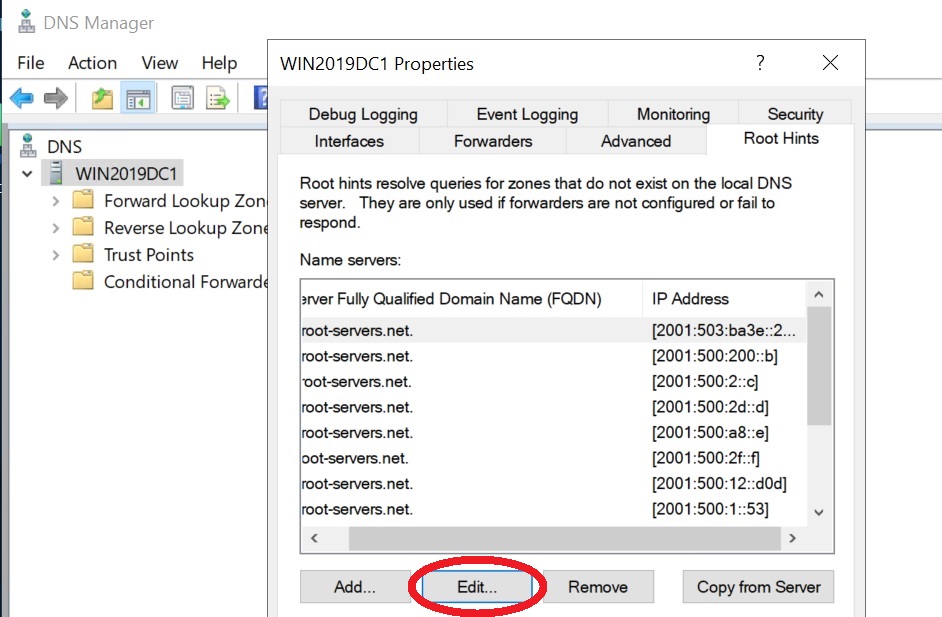Click the scroll down arrow in name servers list
Viewport: 942px width, 617px height.
click(819, 512)
